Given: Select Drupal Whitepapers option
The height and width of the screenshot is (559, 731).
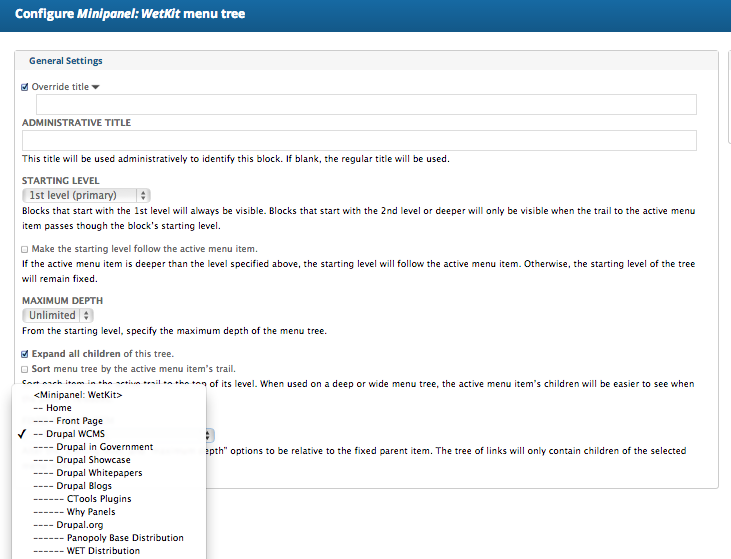Looking at the screenshot, I should click(x=109, y=473).
